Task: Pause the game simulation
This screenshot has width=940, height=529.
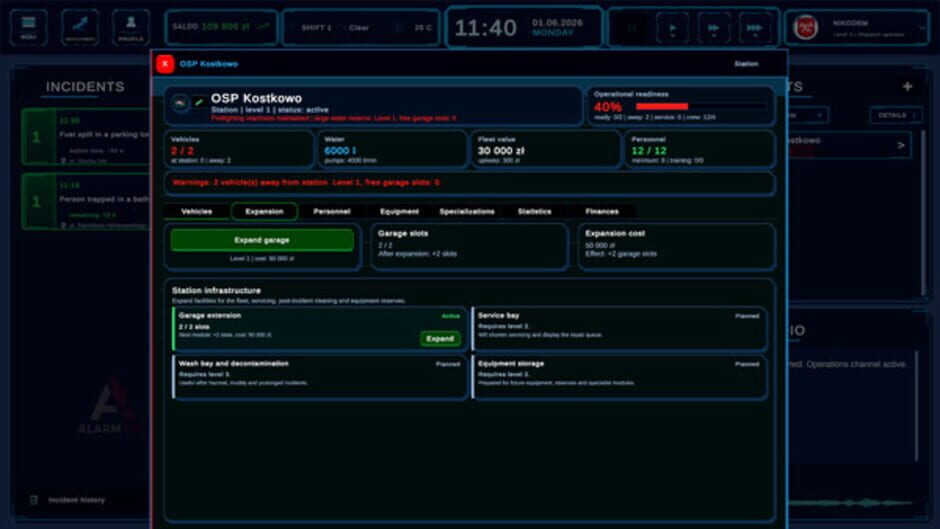Action: [x=632, y=28]
